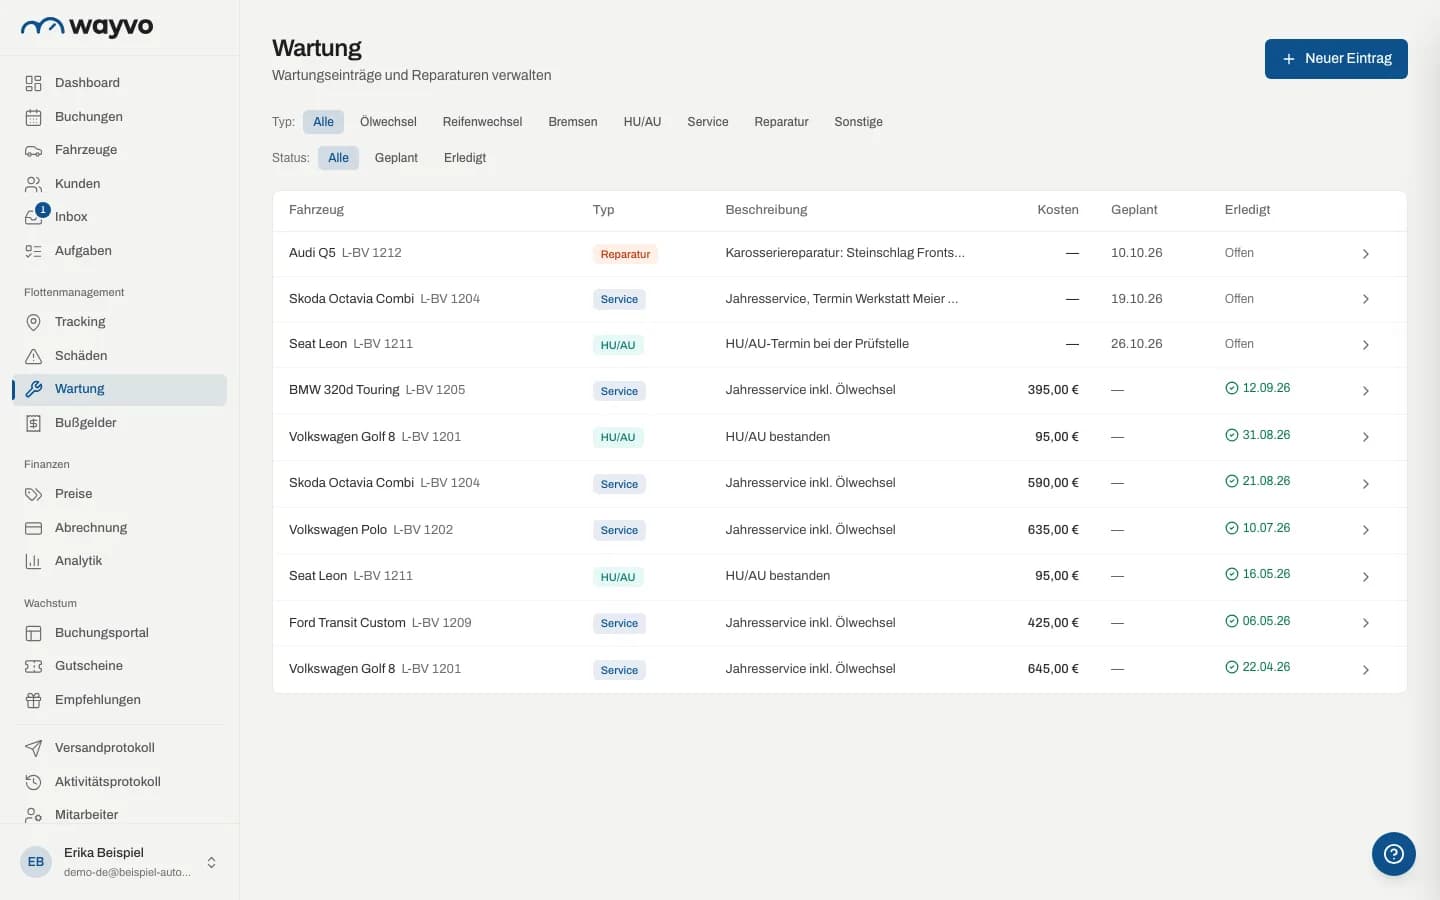Screen dimensions: 1440x900
Task: Open the Aktivitätsprotokoll history icon
Action: click(x=33, y=782)
